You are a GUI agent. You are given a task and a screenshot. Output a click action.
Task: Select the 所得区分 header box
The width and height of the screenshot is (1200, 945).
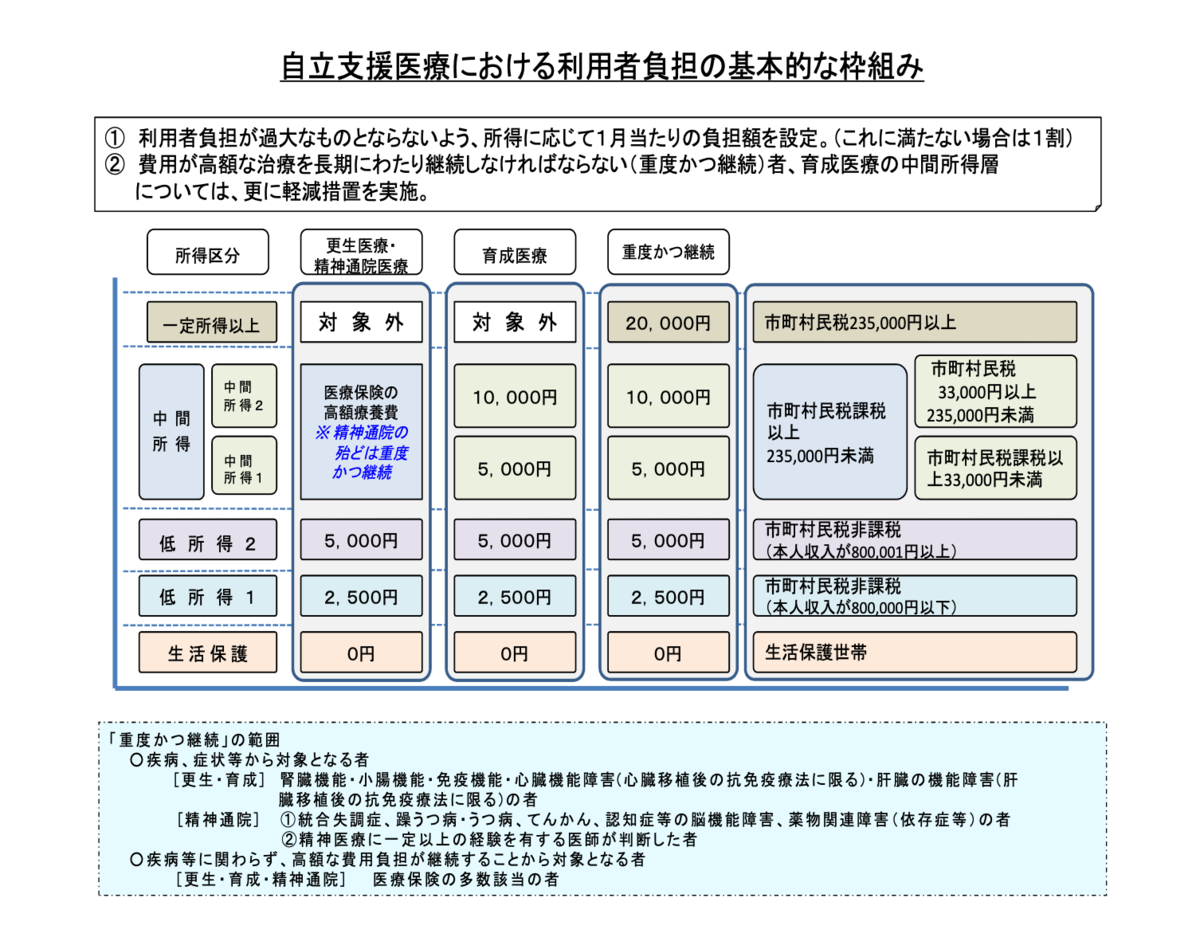pyautogui.click(x=208, y=252)
